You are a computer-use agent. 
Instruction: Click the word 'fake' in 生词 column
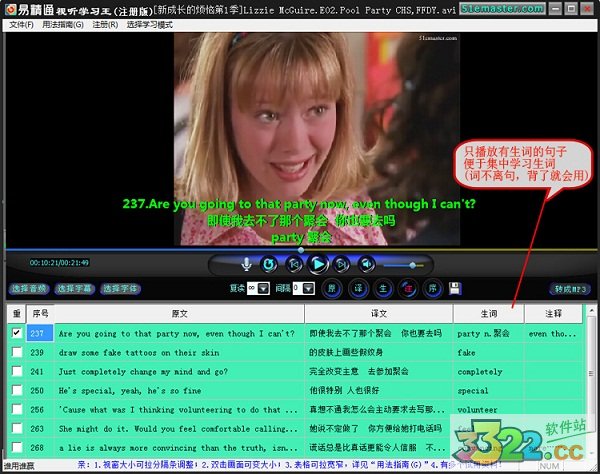point(466,353)
